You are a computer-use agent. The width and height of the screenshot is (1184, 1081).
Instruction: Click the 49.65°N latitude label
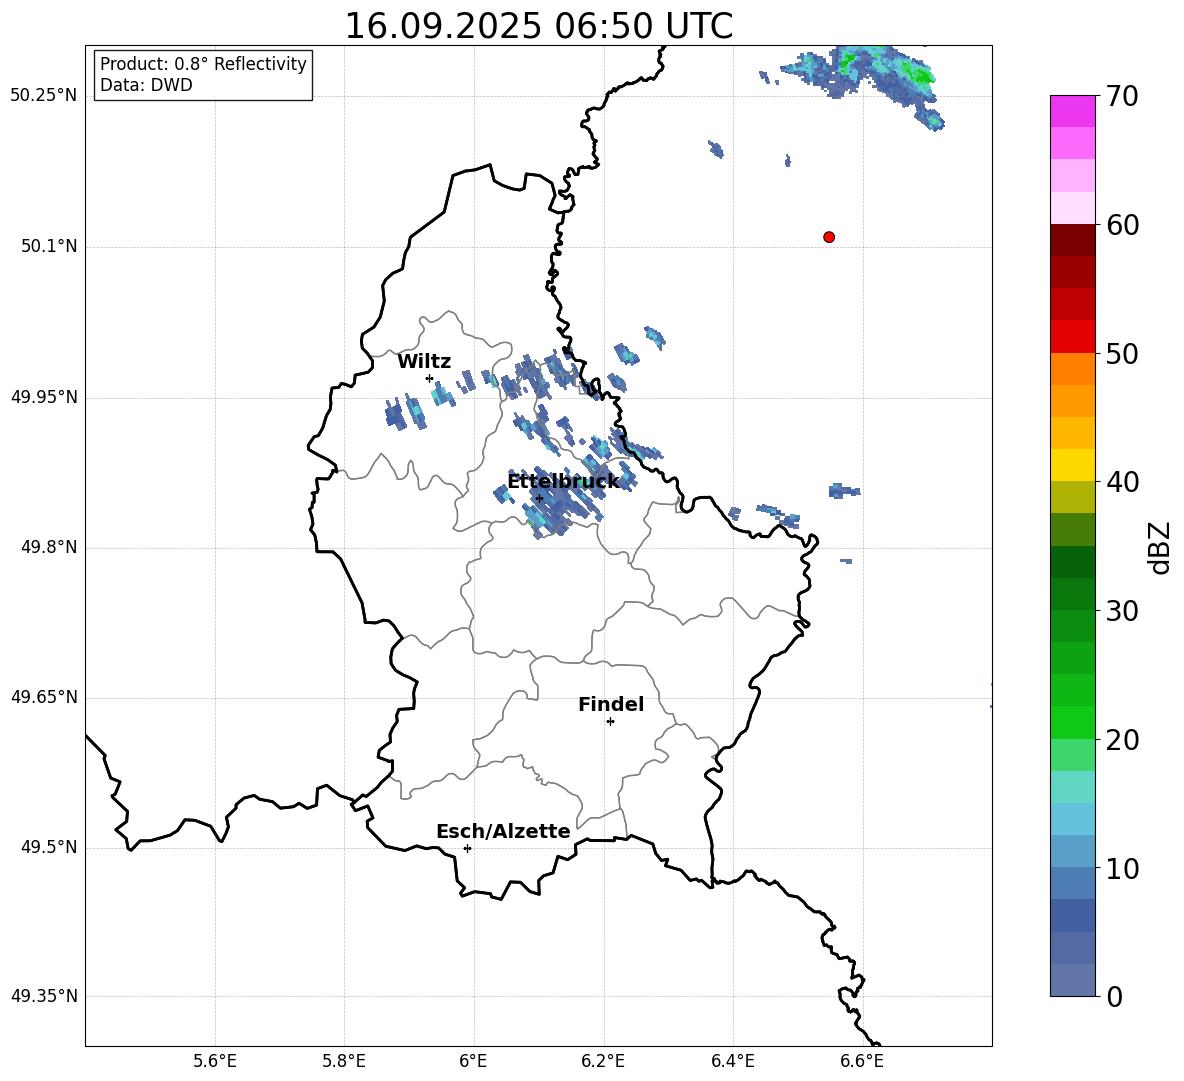click(44, 697)
